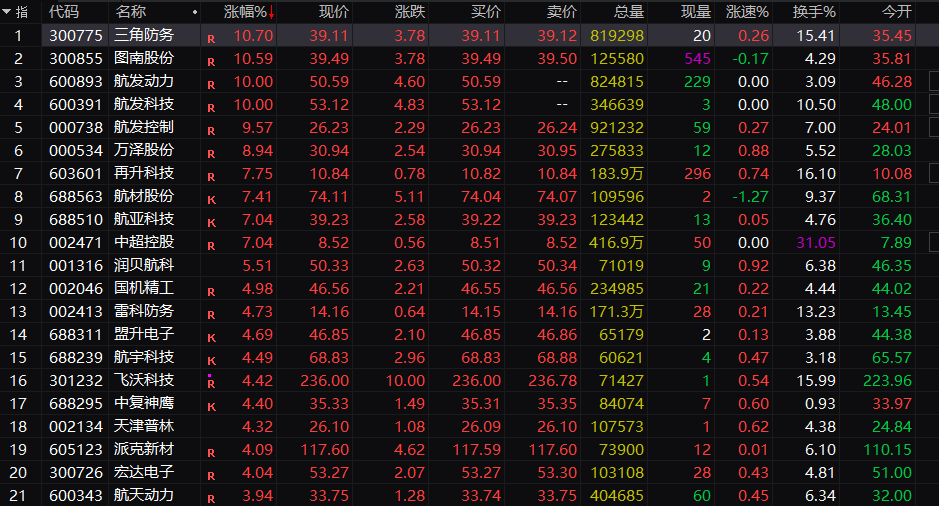Select row 18 天津普林
This screenshot has width=939, height=506.
(x=144, y=426)
